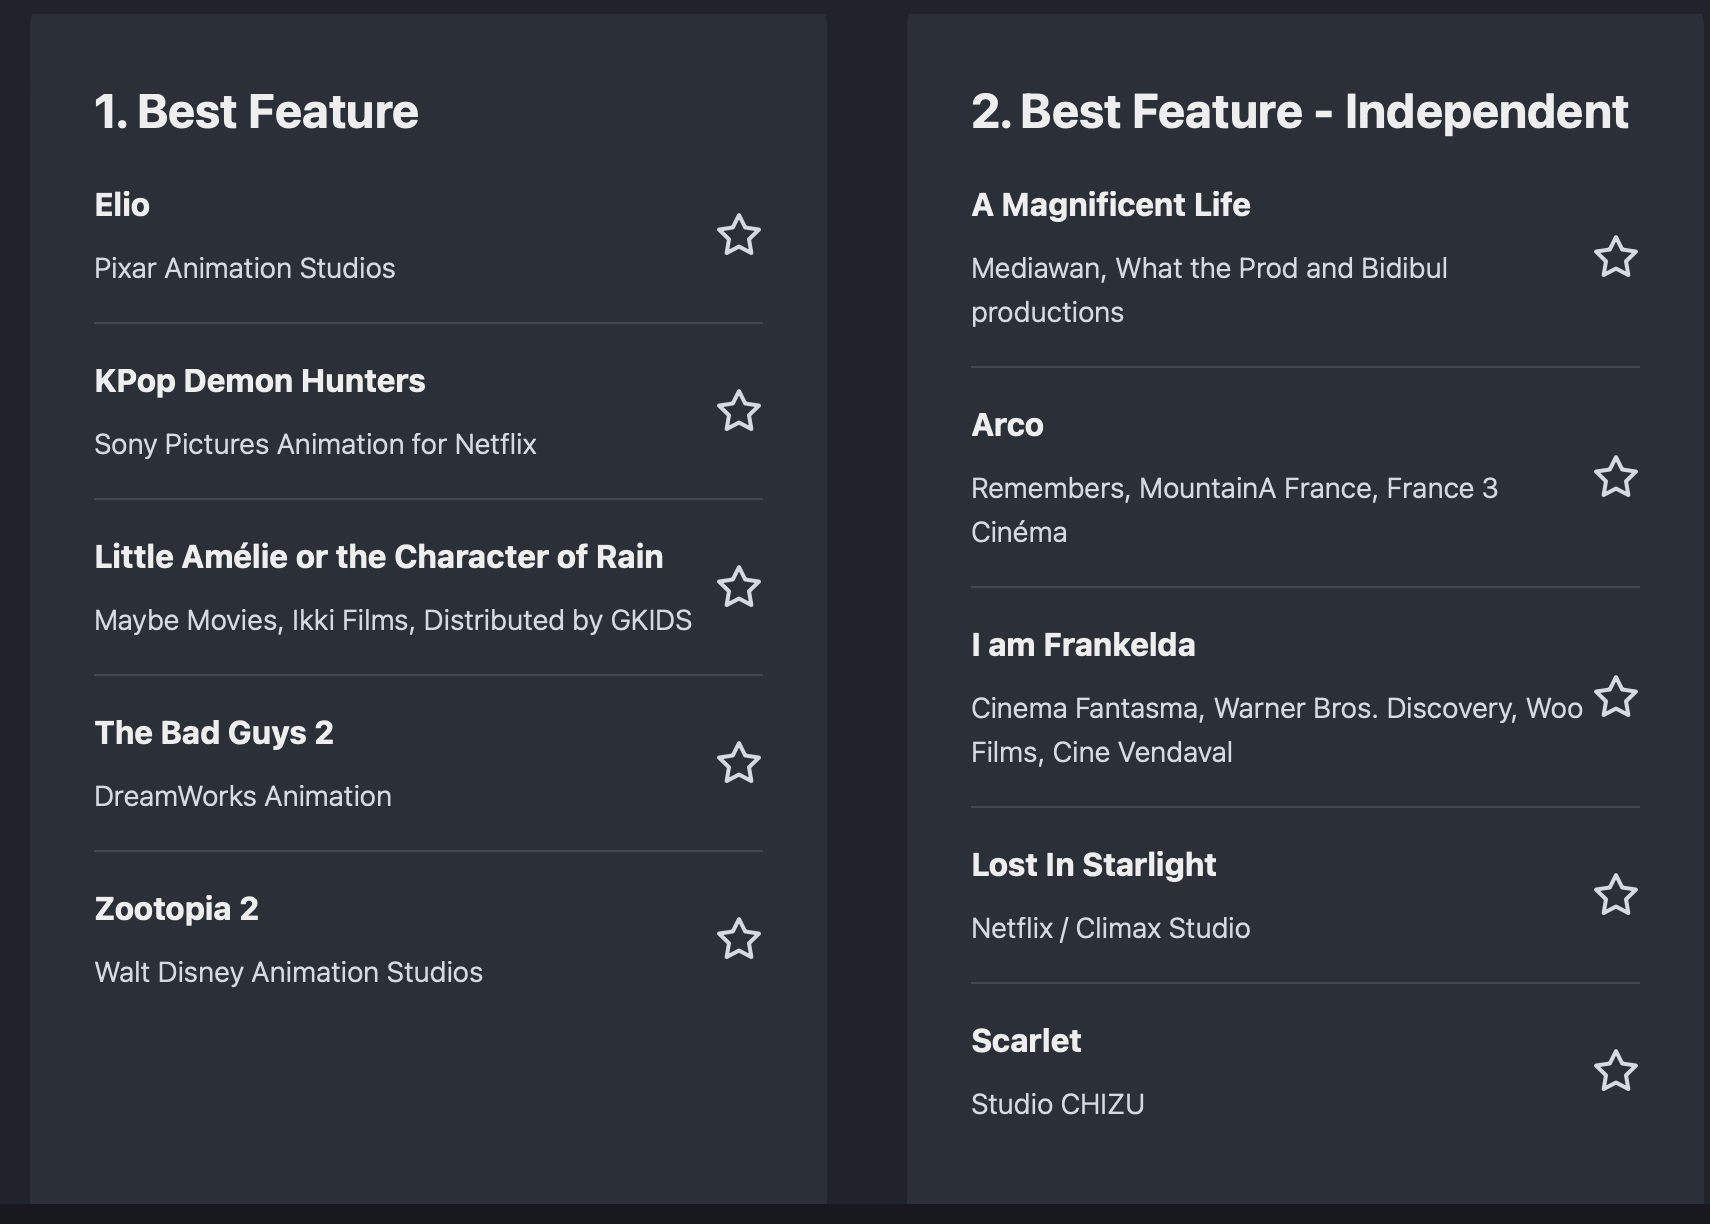1710x1224 pixels.
Task: Star the Zootopia 2 entry
Action: tap(738, 940)
